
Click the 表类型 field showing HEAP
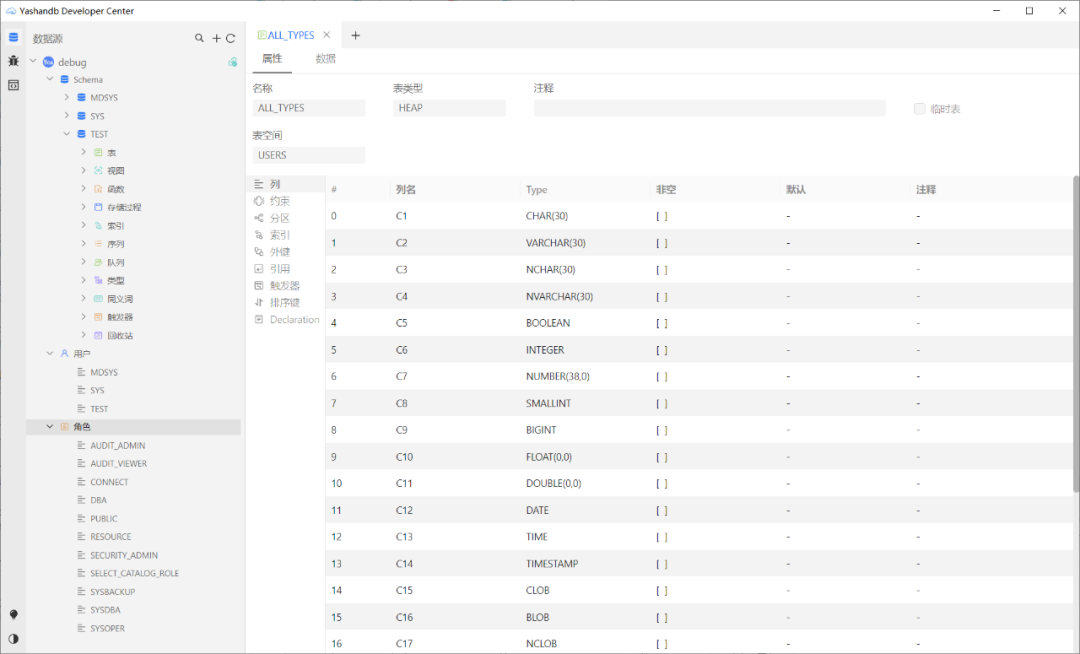click(449, 107)
